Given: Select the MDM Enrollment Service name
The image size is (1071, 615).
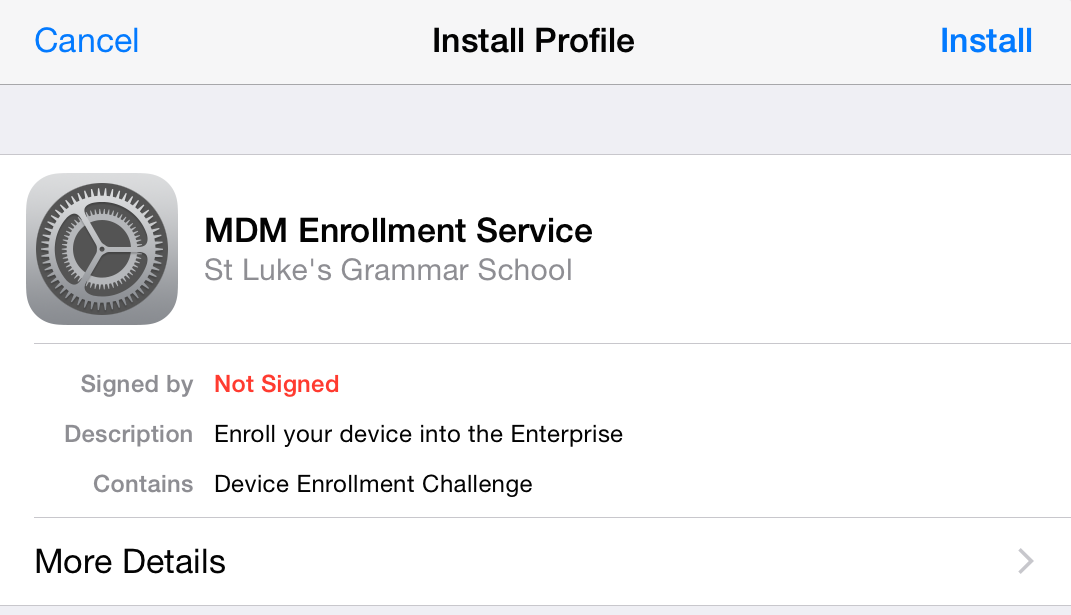Looking at the screenshot, I should coord(398,231).
